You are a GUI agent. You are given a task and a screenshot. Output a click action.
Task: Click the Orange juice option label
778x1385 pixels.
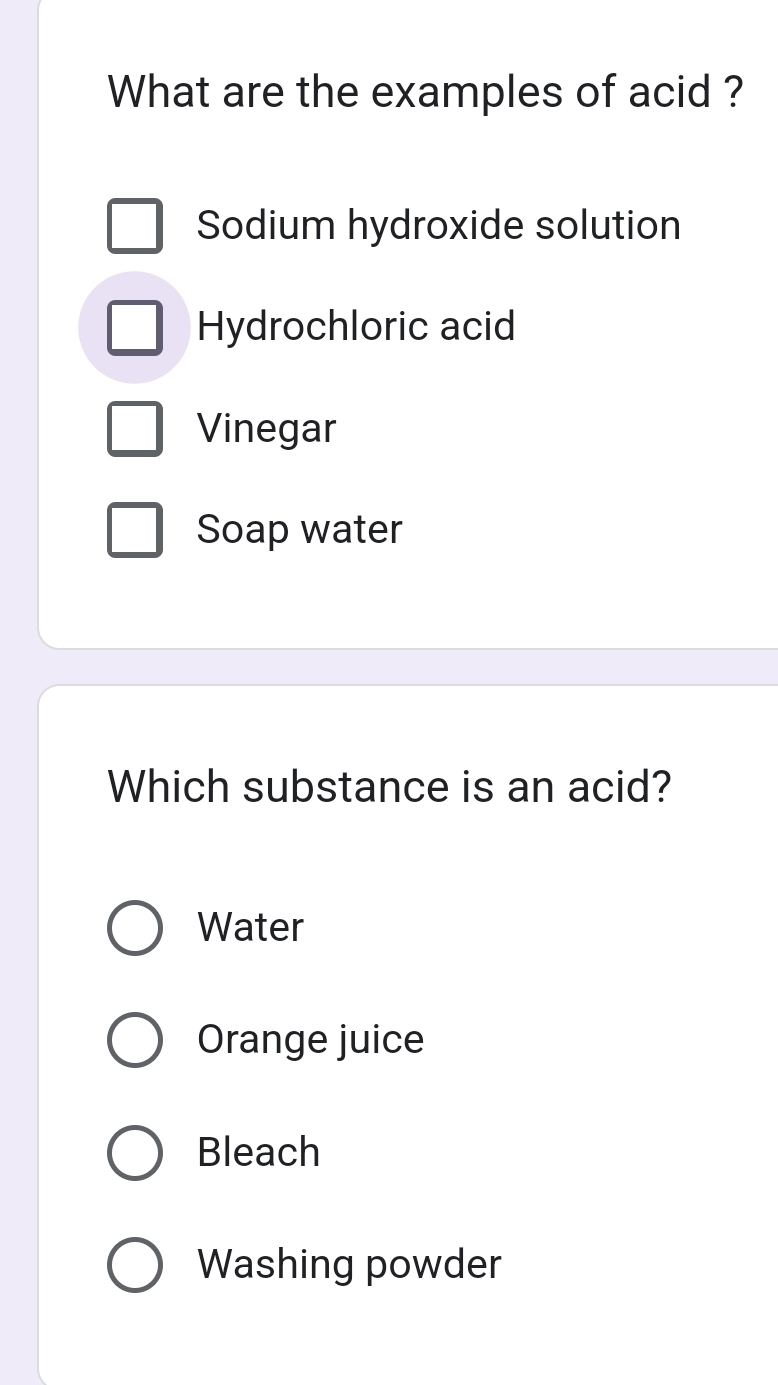pyautogui.click(x=310, y=1040)
